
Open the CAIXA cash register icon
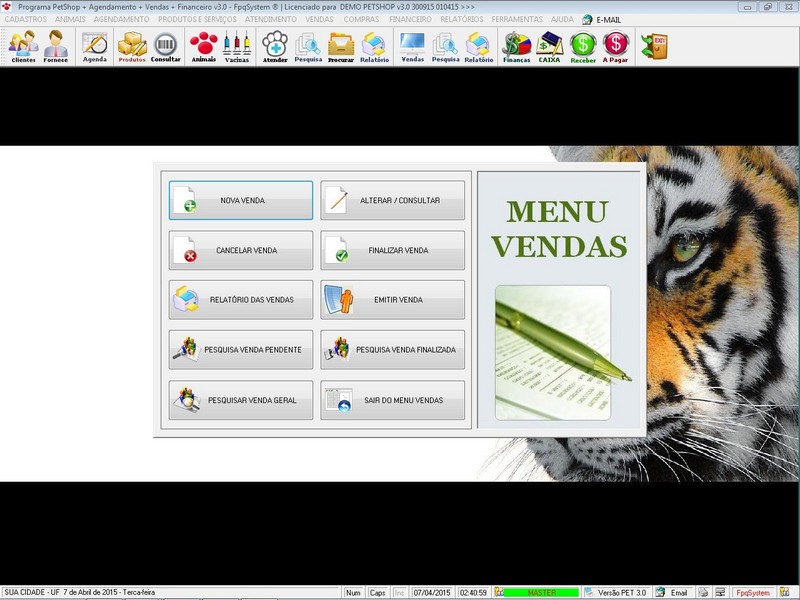click(x=549, y=46)
